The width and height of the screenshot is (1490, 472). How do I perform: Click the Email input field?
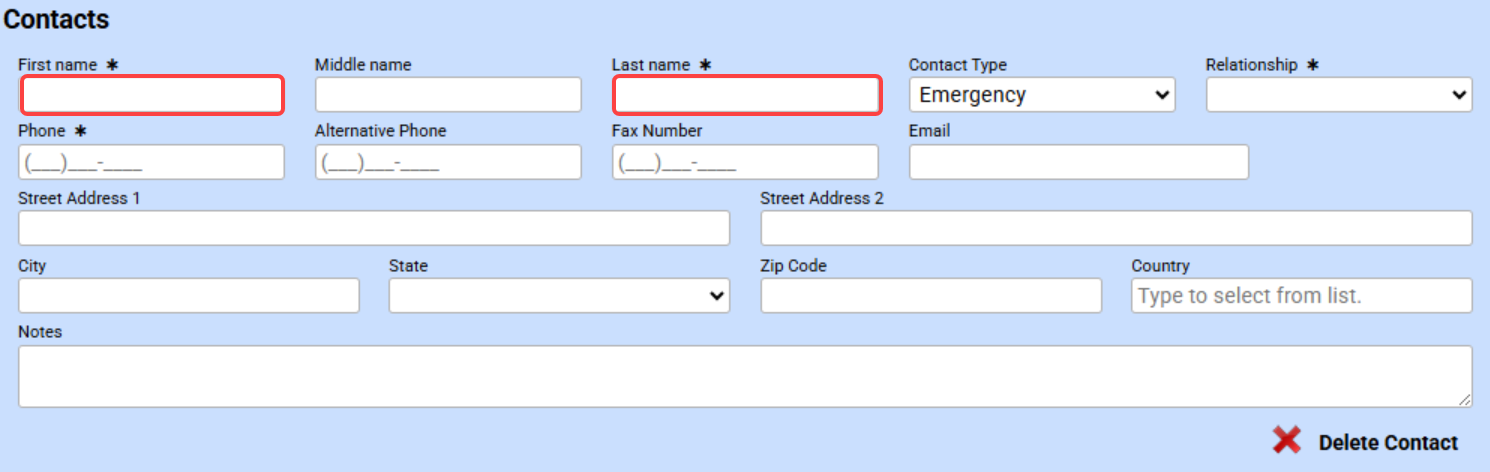(1078, 162)
